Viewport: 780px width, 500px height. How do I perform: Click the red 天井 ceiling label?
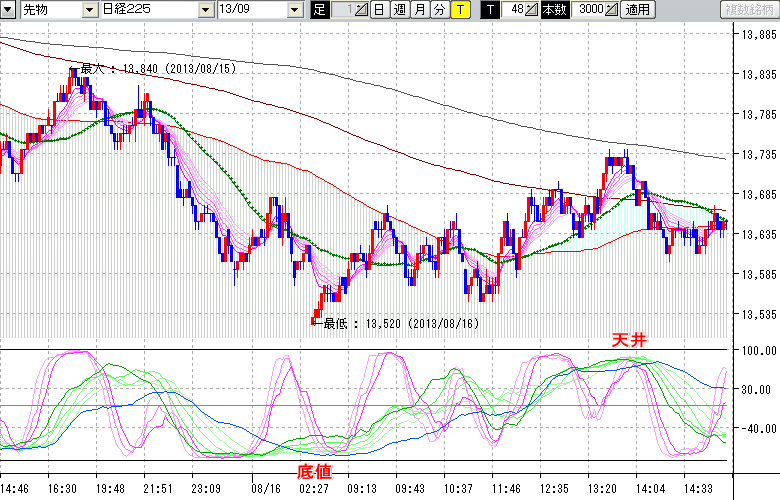[629, 341]
